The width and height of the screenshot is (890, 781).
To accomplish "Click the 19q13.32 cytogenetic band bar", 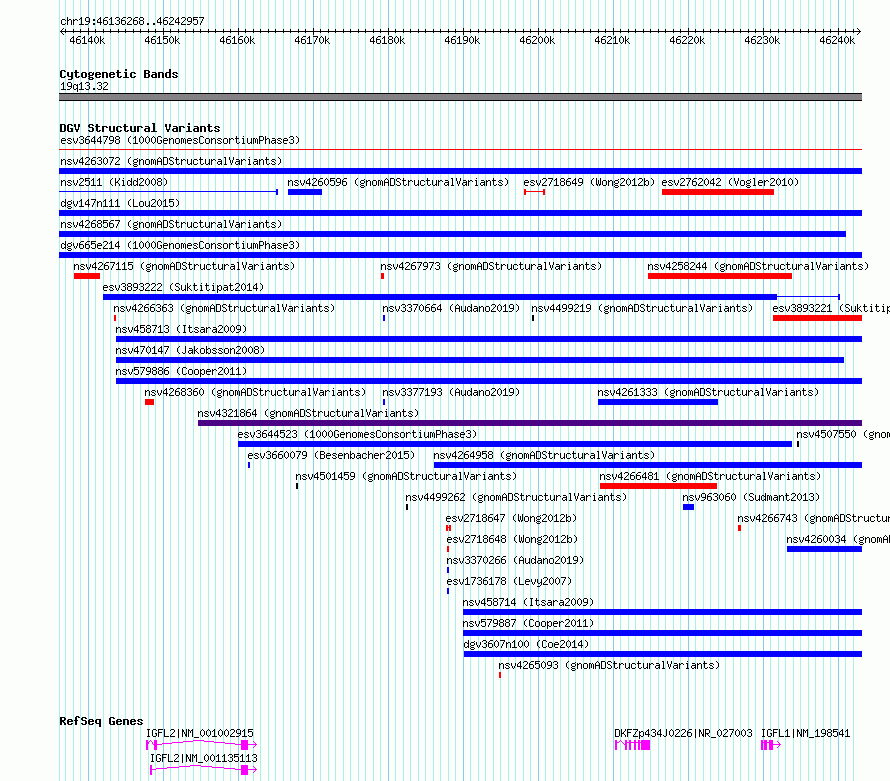I will click(x=460, y=97).
